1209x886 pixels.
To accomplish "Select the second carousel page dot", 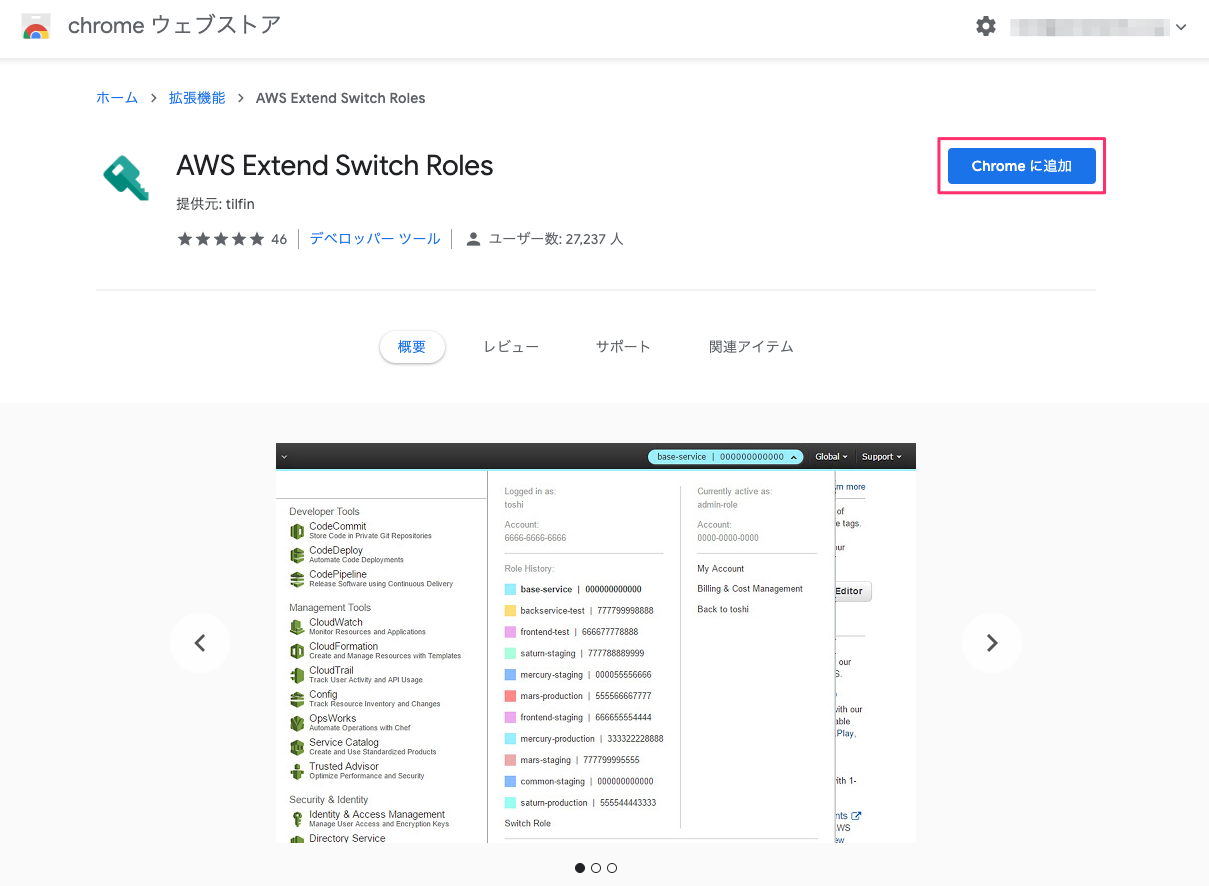I will pyautogui.click(x=596, y=868).
